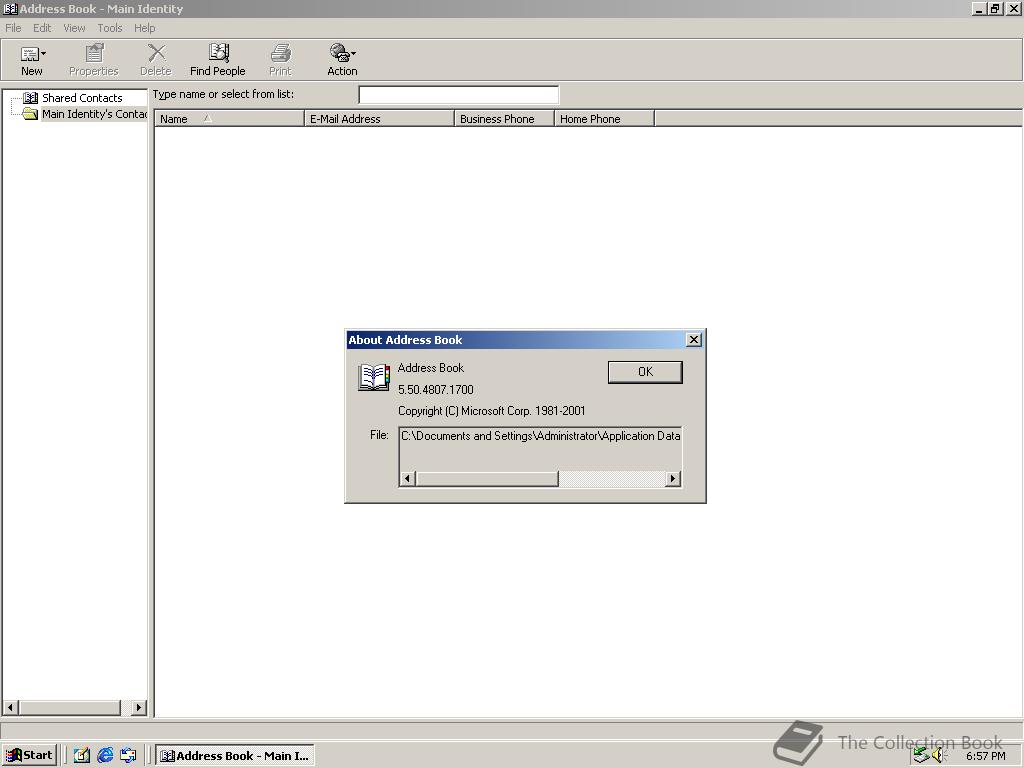Click the version text 5.50.4807.1700
Image resolution: width=1024 pixels, height=768 pixels.
pos(436,390)
